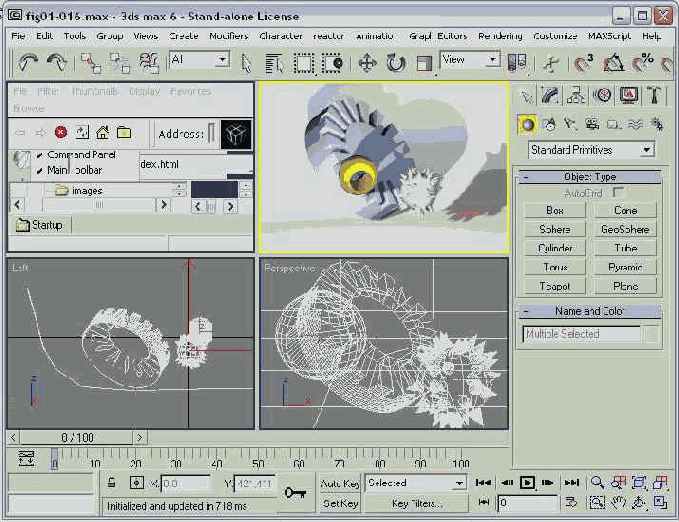The image size is (679, 522).
Task: Switch to the Utilities hammer panel
Action: coord(654,95)
